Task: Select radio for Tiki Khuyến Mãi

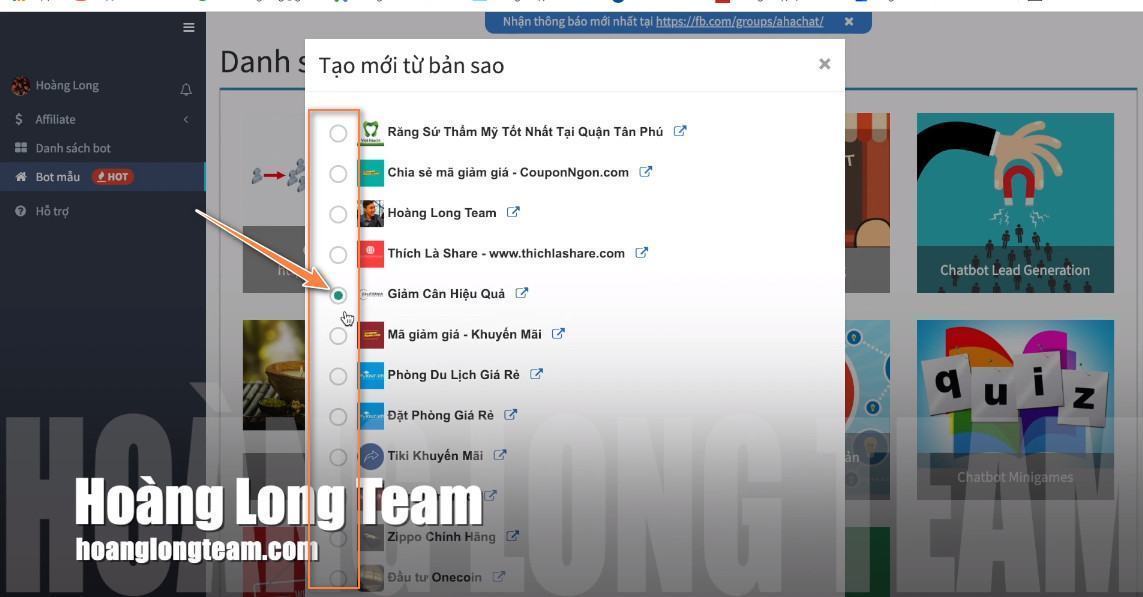Action: 338,457
